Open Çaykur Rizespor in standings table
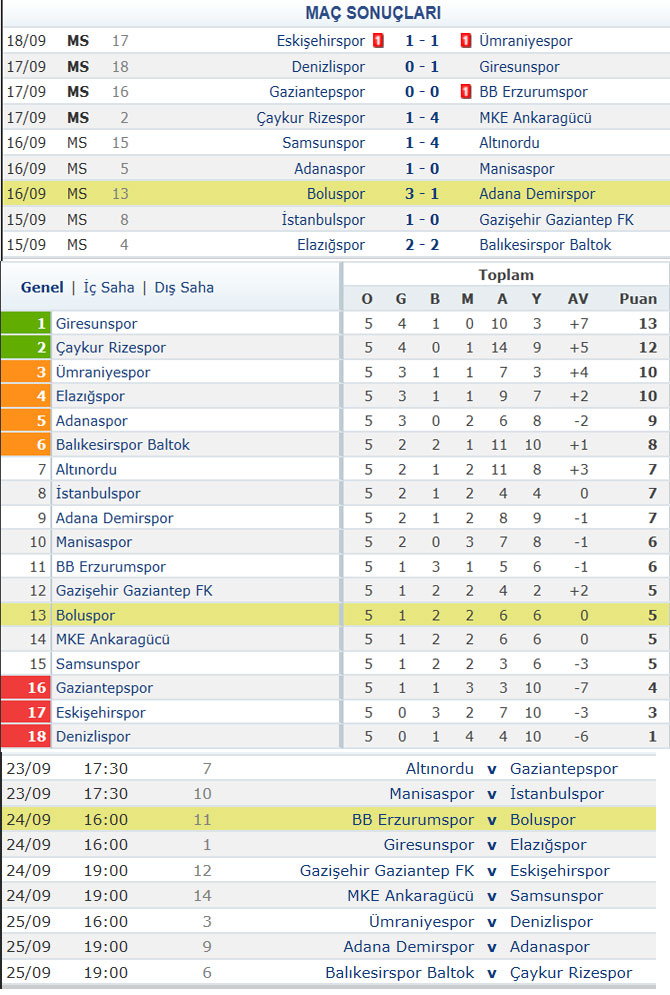Image resolution: width=670 pixels, height=995 pixels. [x=110, y=348]
